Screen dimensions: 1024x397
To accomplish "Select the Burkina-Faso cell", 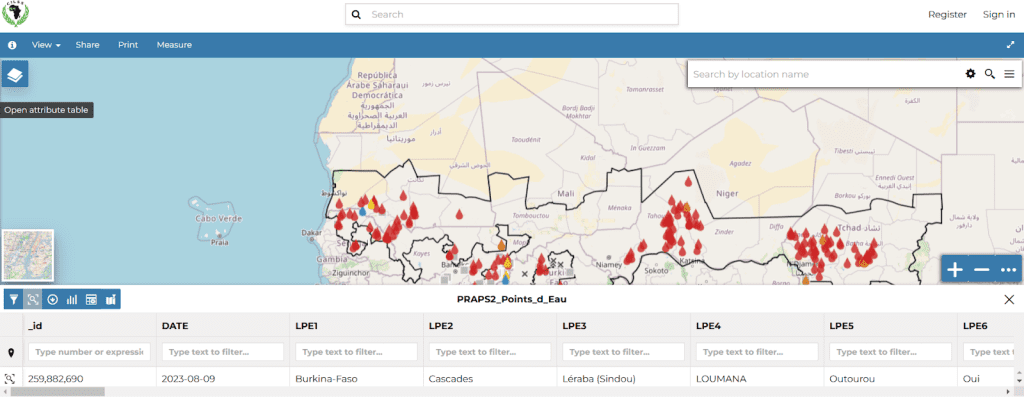I will tap(357, 378).
